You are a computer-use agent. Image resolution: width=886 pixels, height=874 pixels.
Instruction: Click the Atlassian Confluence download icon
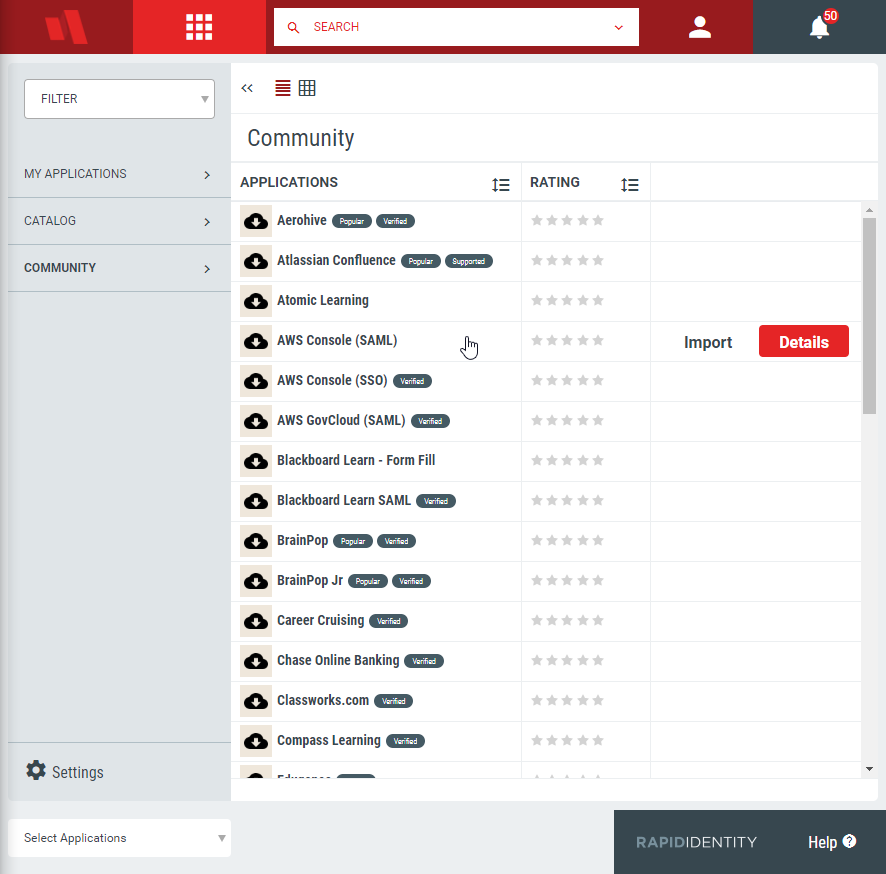click(256, 261)
